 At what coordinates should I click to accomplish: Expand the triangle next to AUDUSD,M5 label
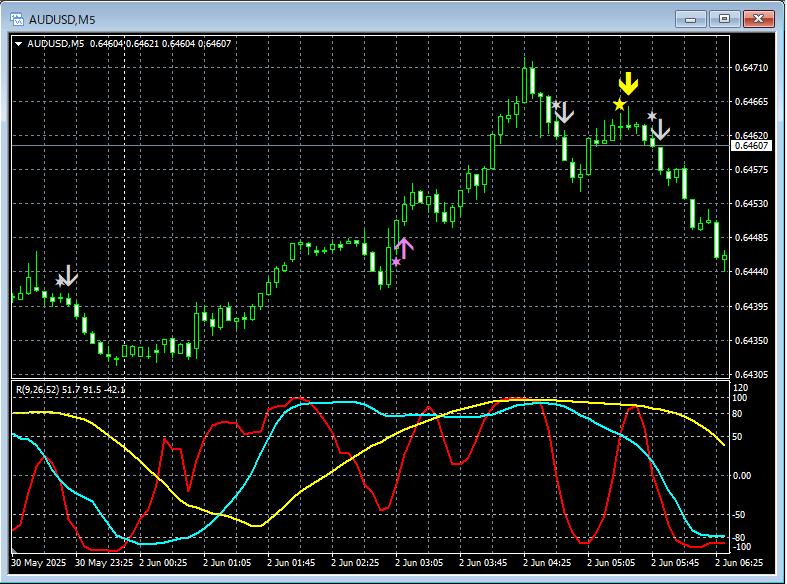tap(19, 44)
